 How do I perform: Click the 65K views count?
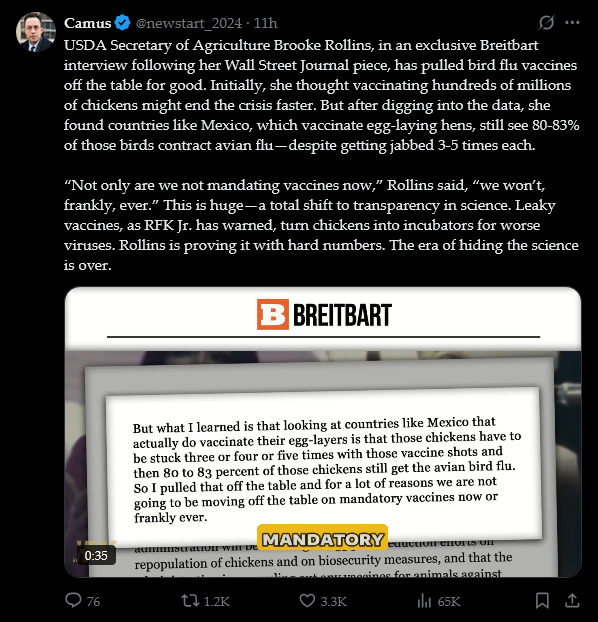449,601
